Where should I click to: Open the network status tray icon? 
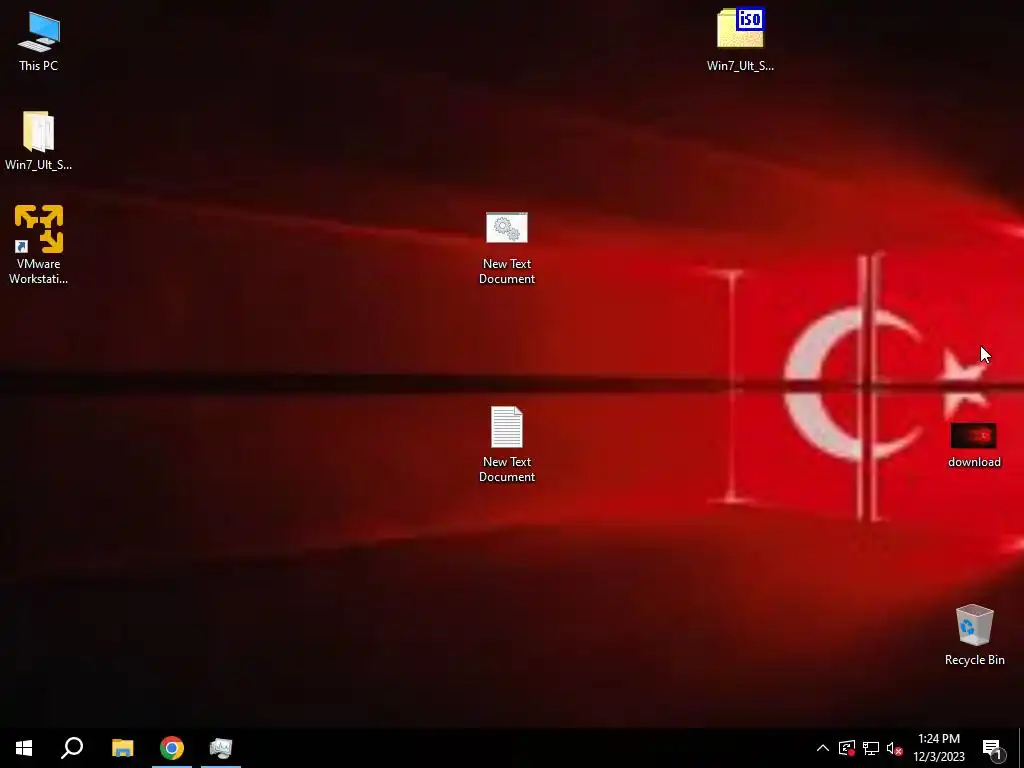[x=871, y=748]
